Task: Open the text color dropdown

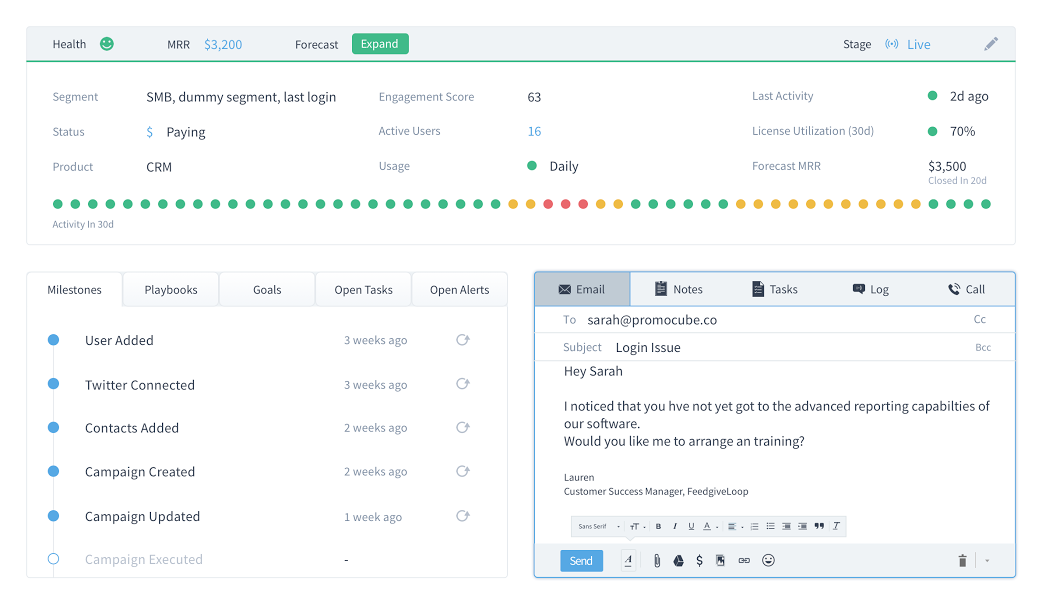Action: pyautogui.click(x=710, y=526)
